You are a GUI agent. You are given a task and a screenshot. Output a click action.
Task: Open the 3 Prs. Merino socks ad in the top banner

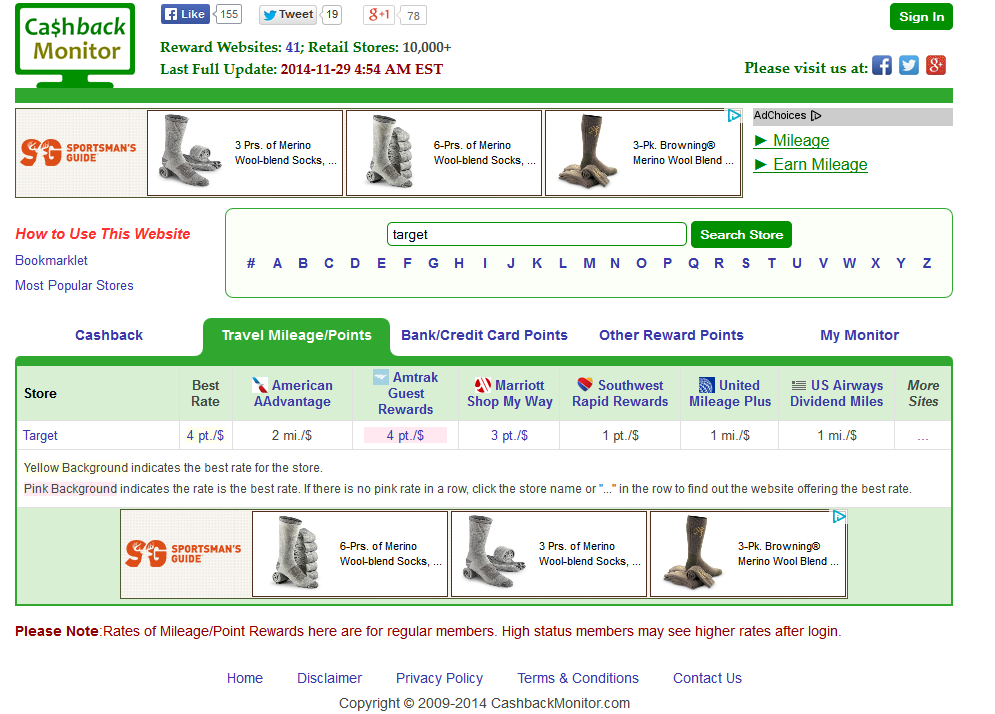(x=245, y=153)
